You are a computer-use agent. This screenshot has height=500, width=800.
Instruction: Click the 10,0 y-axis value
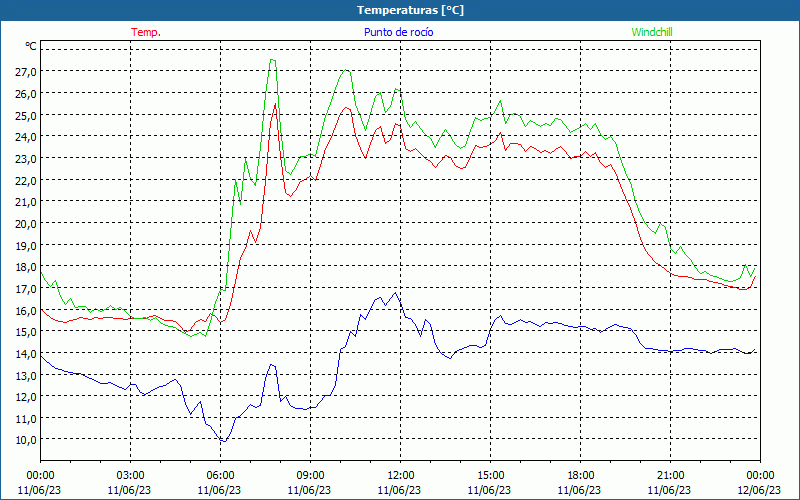coord(26,440)
